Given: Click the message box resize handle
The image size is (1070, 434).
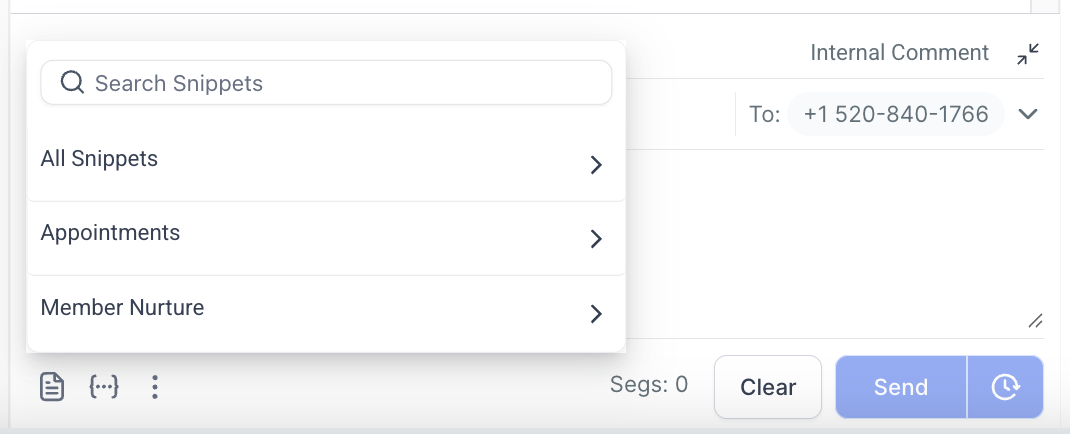Looking at the screenshot, I should pyautogui.click(x=1035, y=321).
